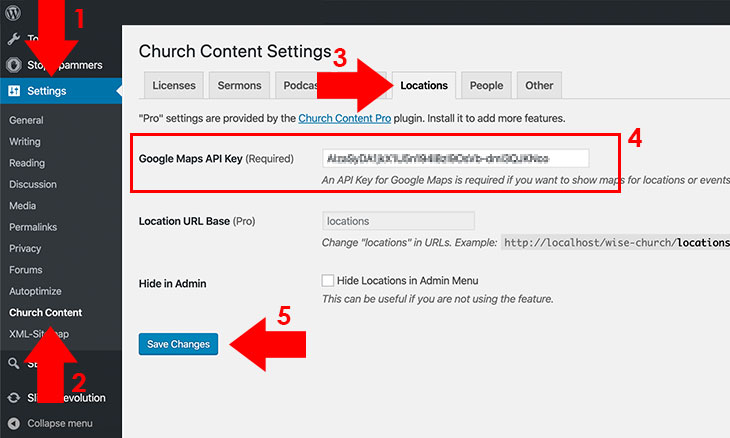730x438 pixels.
Task: Click the Tools wrench icon
Action: 14,39
